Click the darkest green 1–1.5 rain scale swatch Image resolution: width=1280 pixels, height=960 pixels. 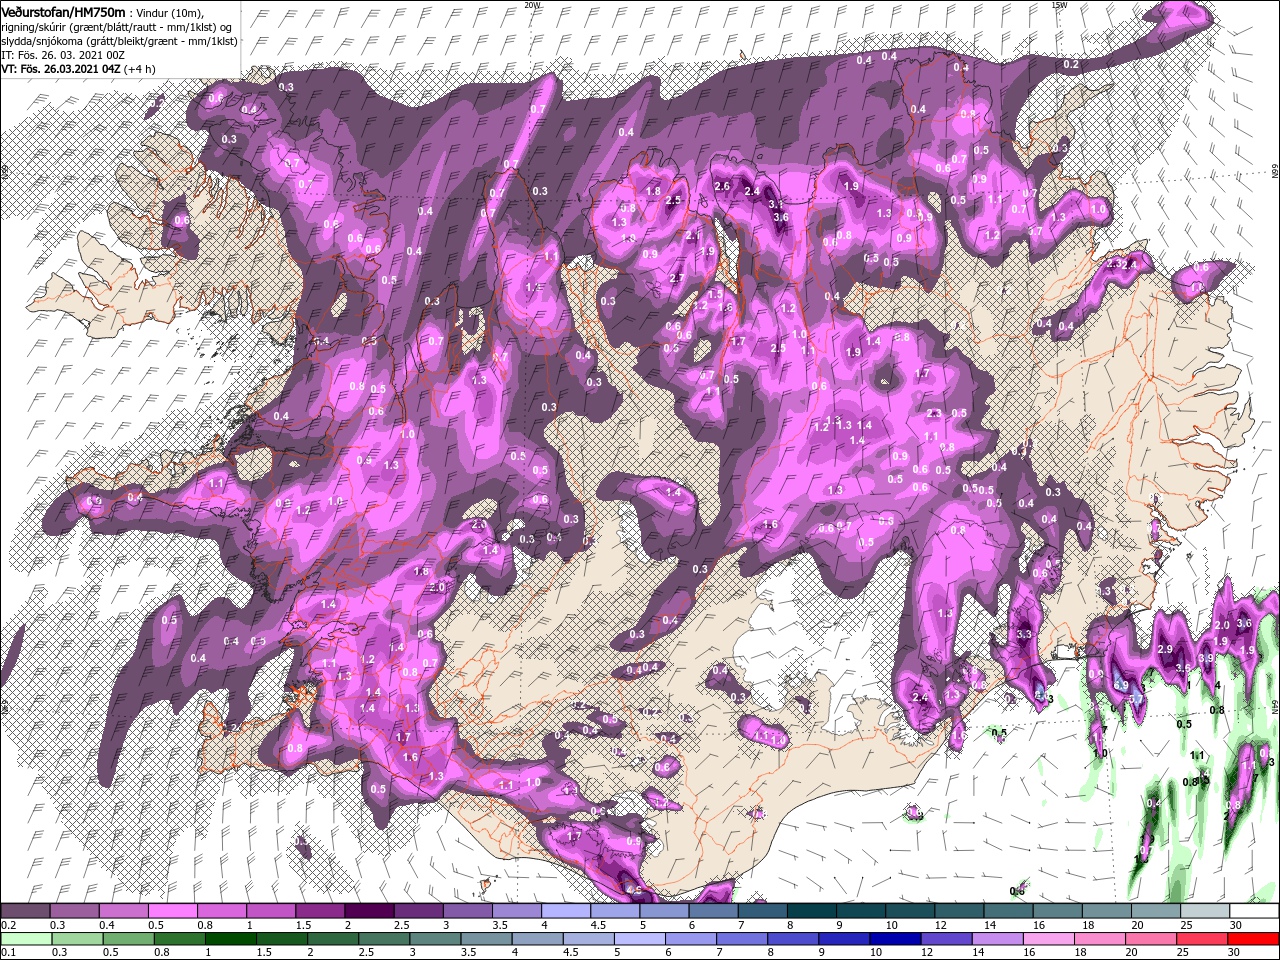[230, 939]
